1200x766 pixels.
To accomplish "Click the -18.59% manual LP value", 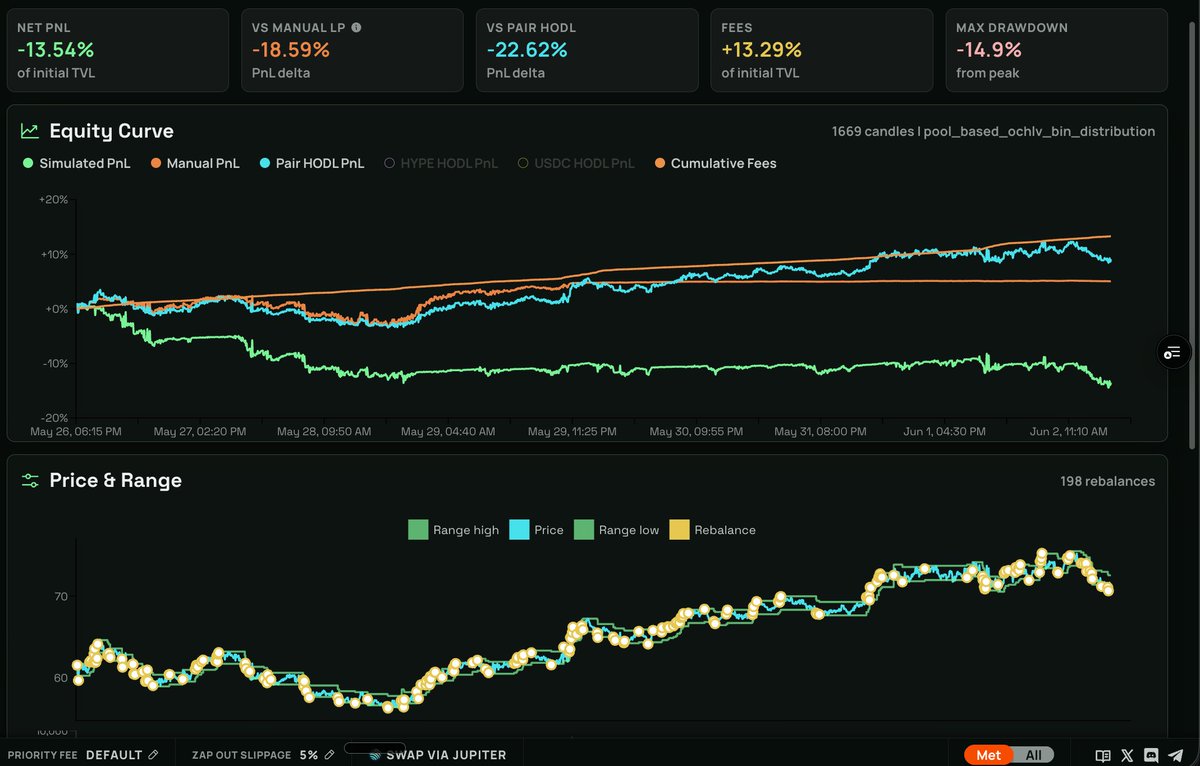I will pos(291,50).
